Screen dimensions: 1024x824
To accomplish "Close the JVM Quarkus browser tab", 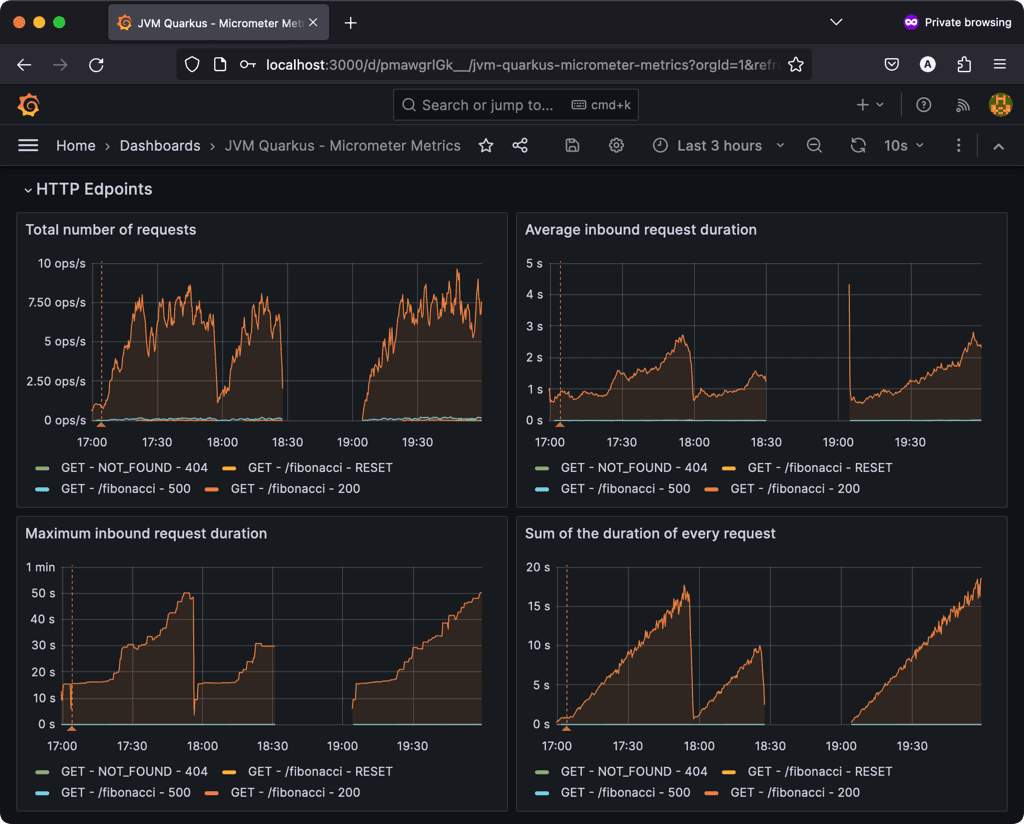I will (313, 22).
